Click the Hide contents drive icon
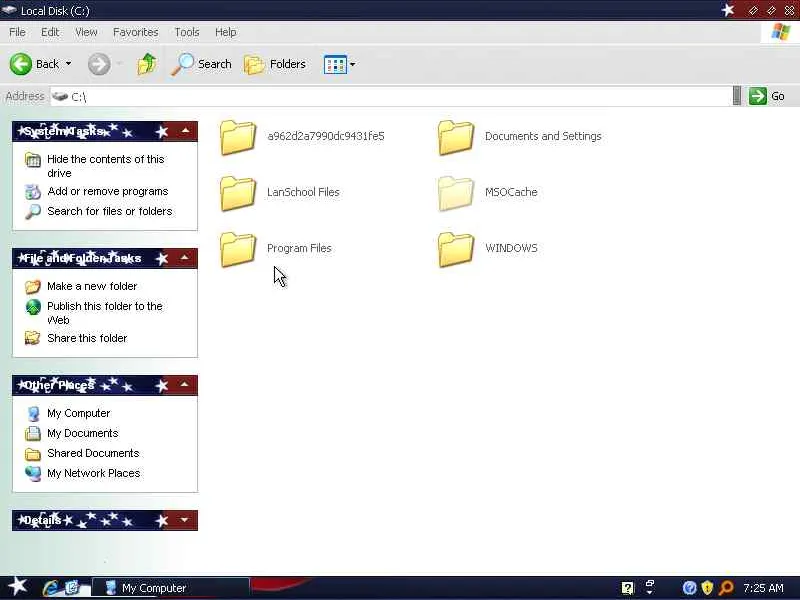800x600 pixels. pyautogui.click(x=33, y=160)
